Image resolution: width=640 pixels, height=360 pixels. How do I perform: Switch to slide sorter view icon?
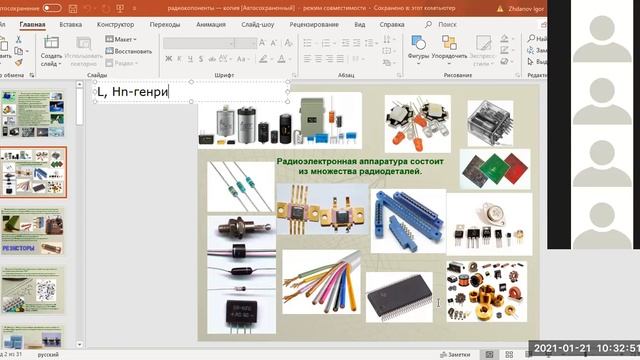[509, 355]
